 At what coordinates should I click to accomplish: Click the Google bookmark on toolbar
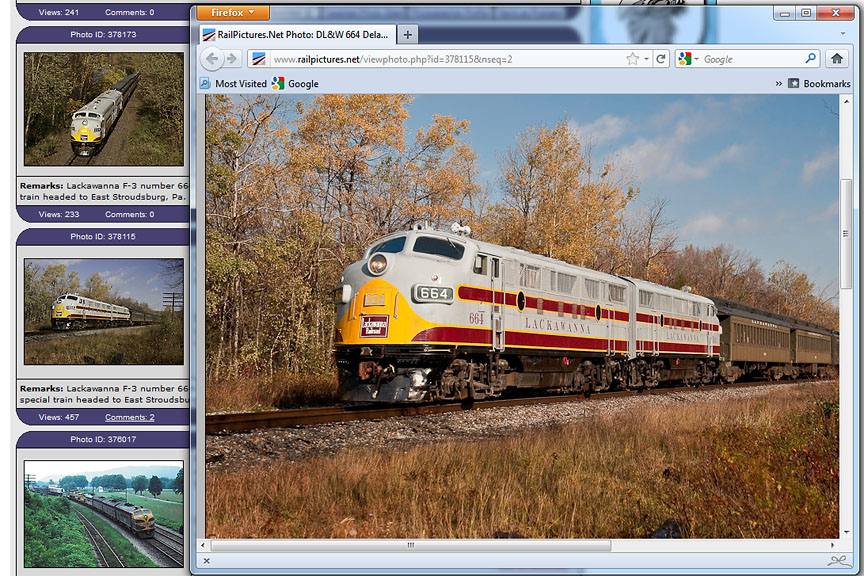(295, 84)
